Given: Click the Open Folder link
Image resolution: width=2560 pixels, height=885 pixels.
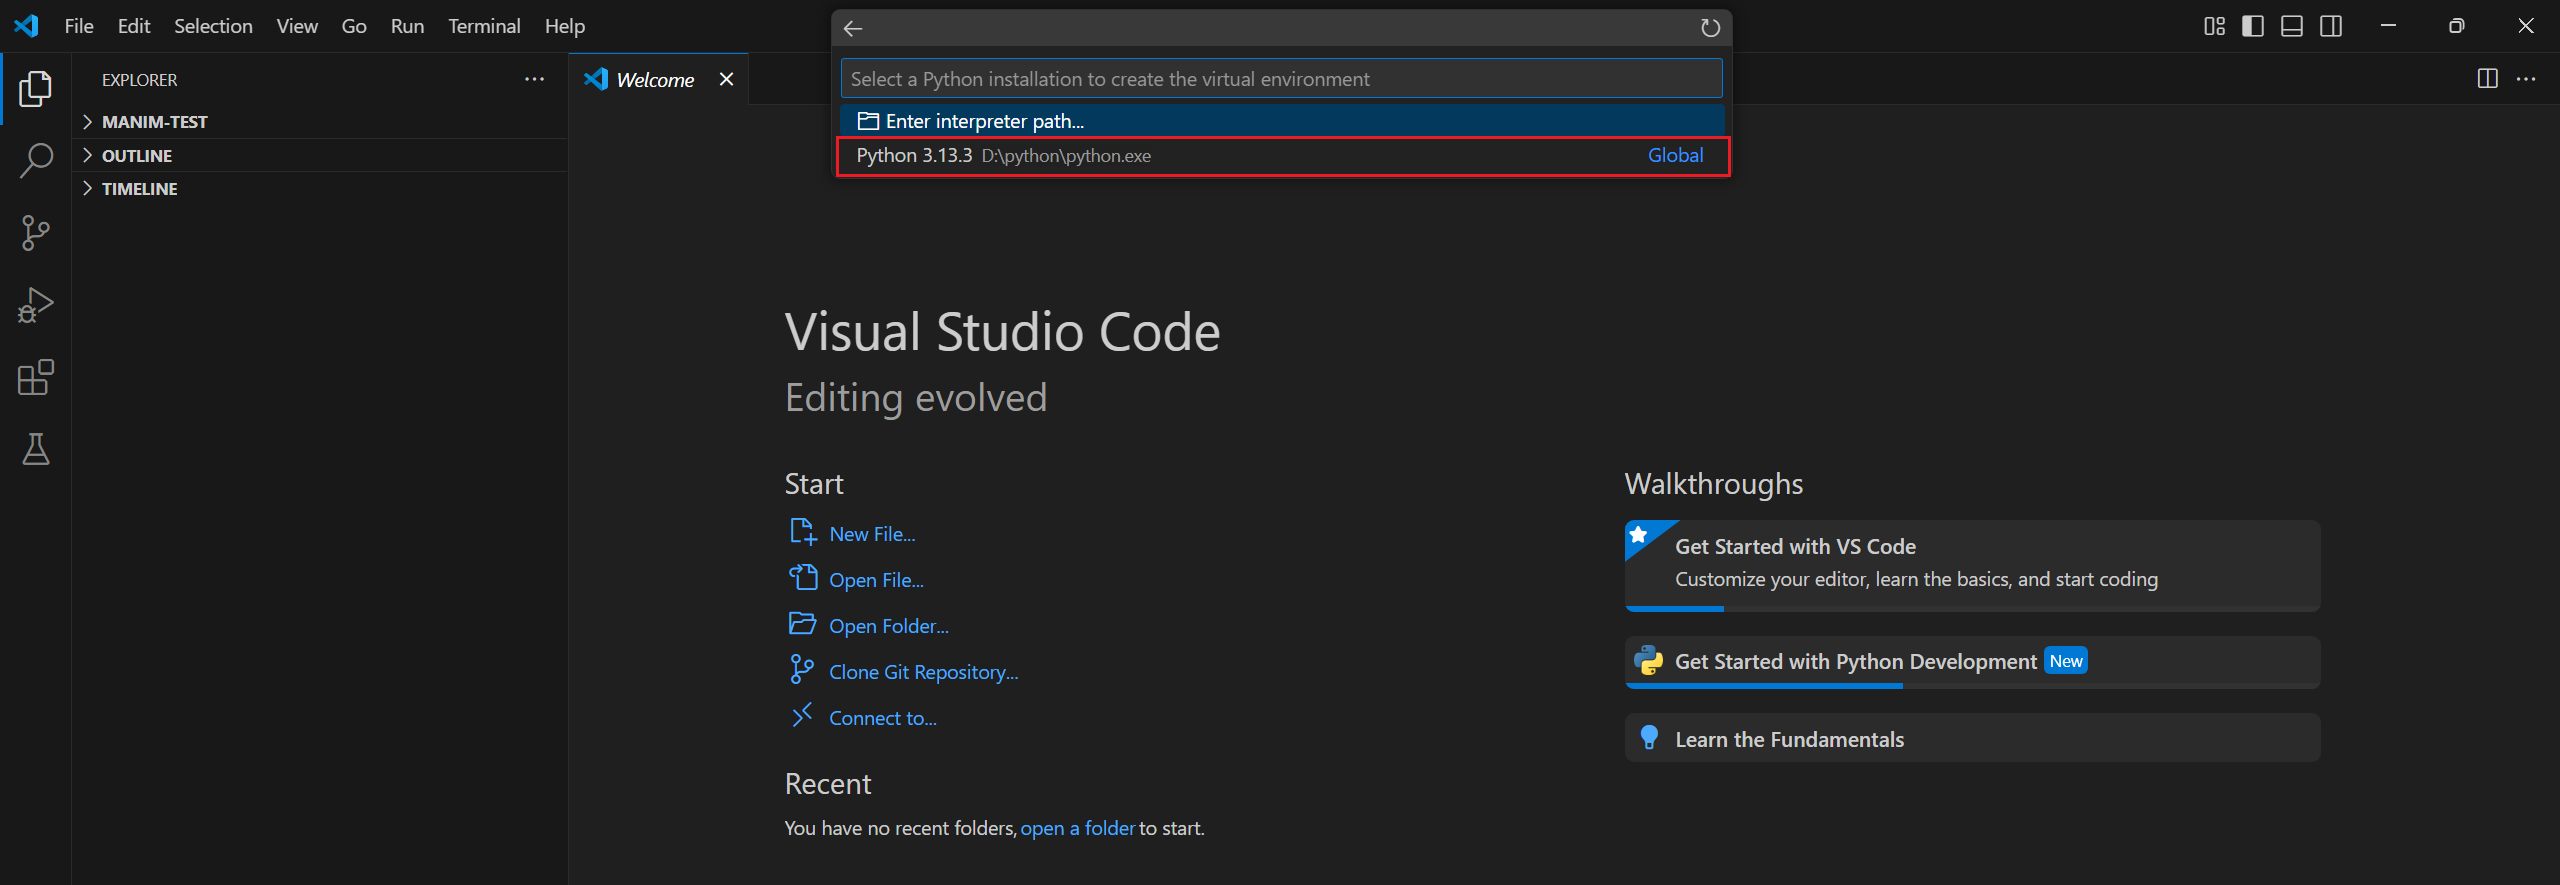Looking at the screenshot, I should 888,626.
